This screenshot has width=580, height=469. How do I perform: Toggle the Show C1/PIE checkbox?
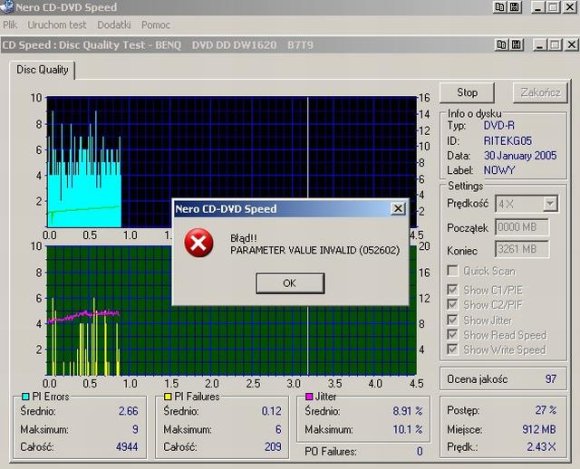[x=452, y=289]
